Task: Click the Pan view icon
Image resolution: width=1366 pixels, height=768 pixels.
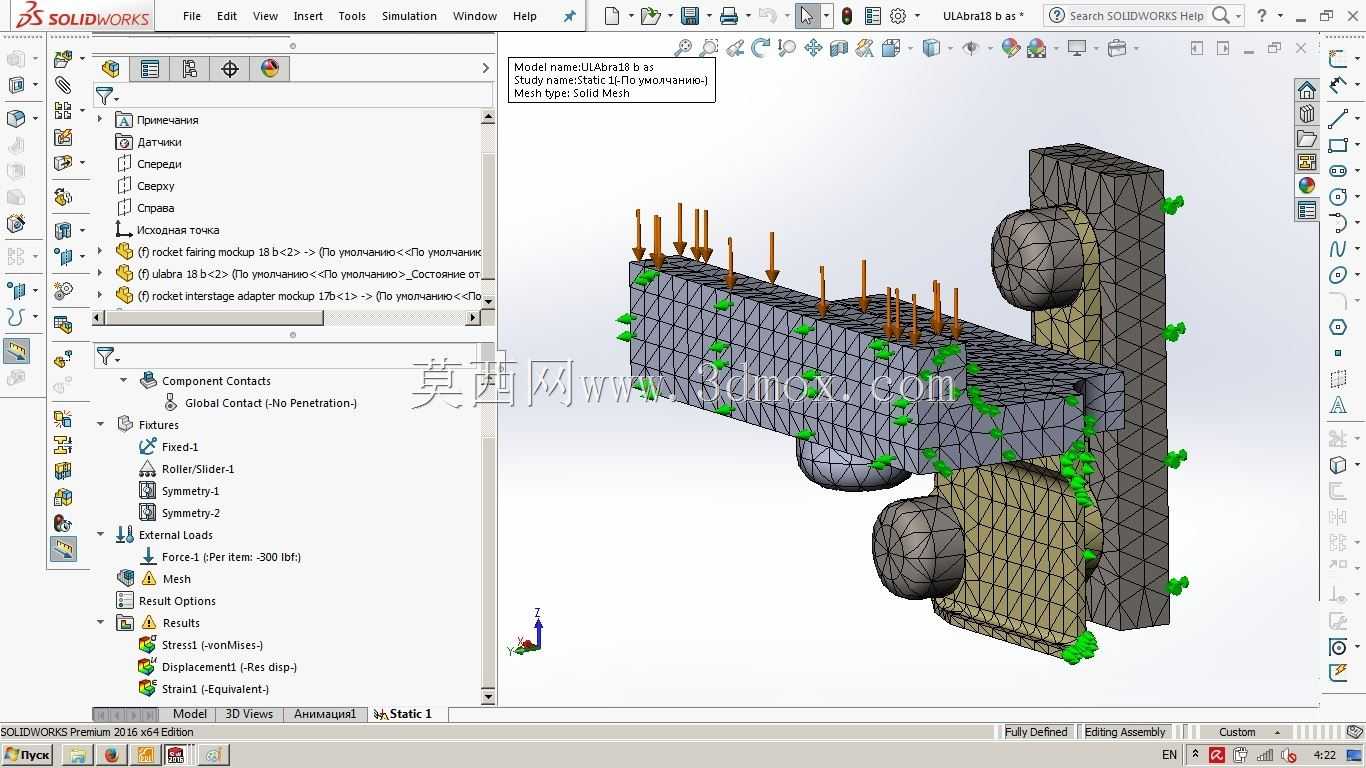Action: point(813,48)
